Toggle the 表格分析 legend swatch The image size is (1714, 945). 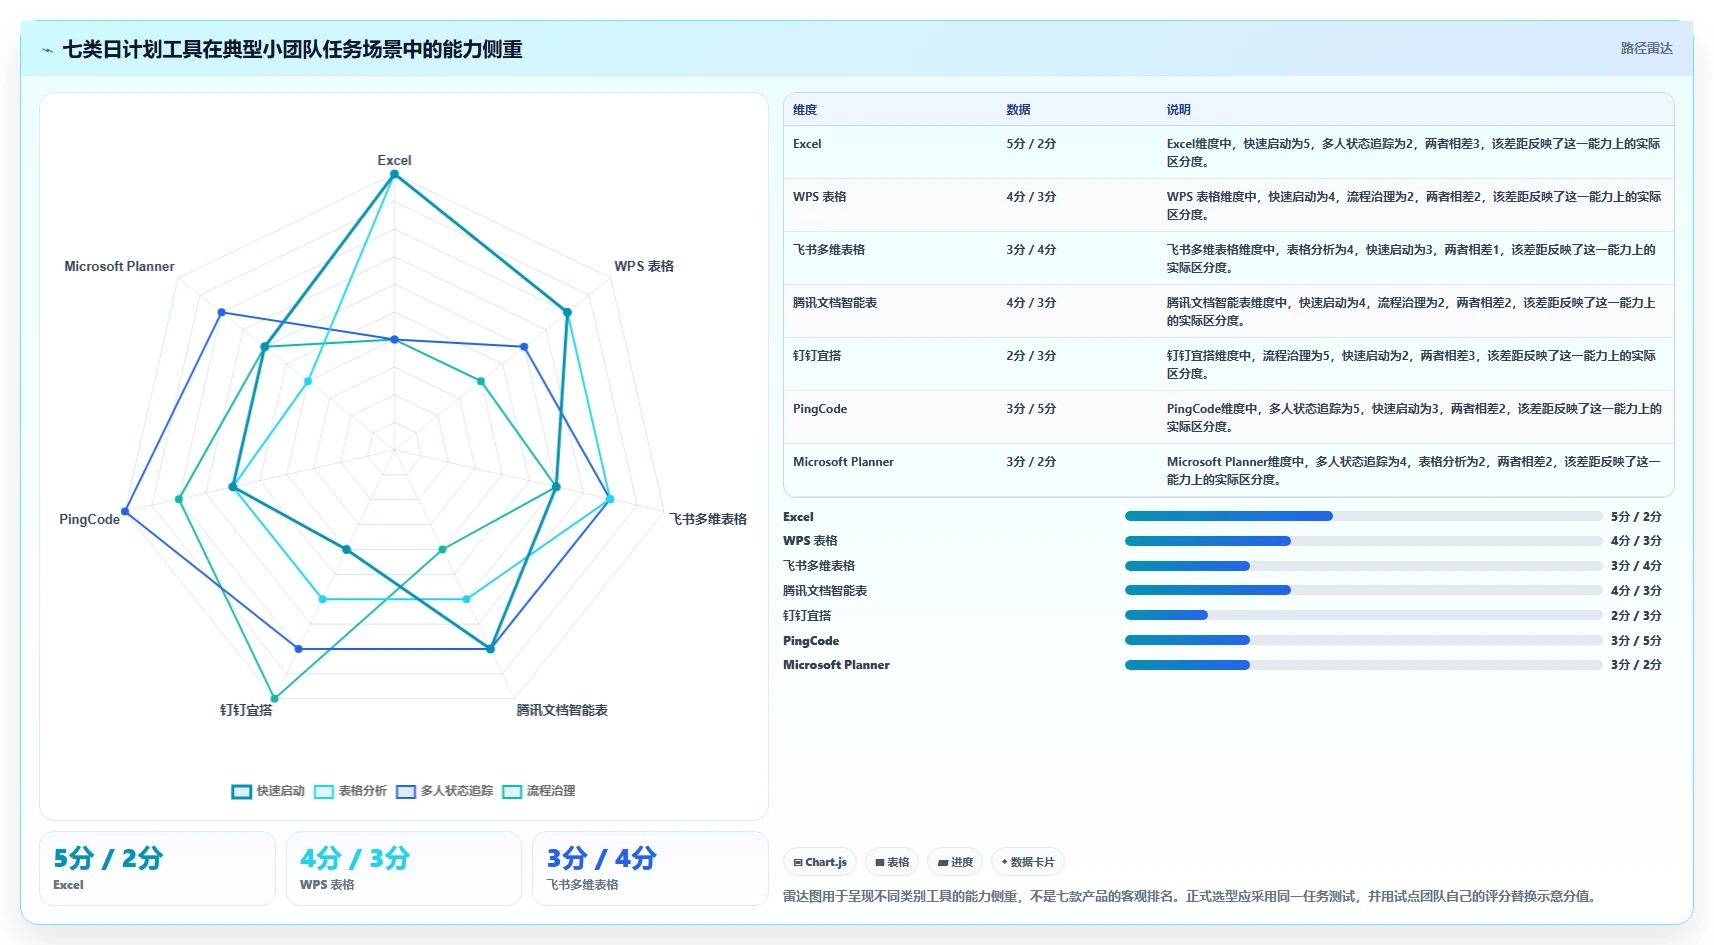(x=323, y=791)
